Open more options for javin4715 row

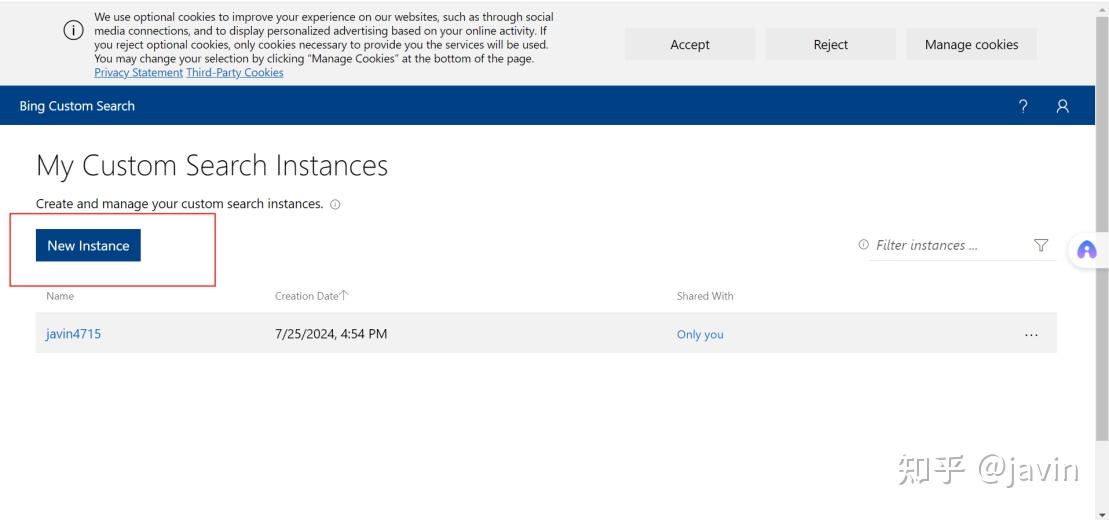coord(1031,335)
